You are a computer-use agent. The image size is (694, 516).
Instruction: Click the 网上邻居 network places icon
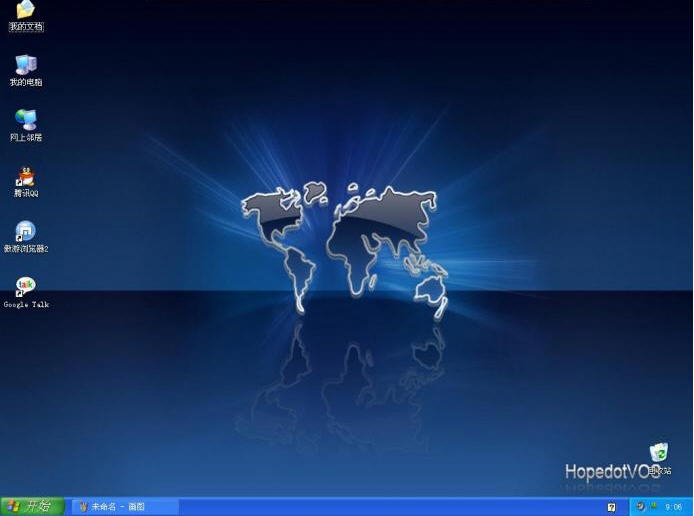pos(25,121)
